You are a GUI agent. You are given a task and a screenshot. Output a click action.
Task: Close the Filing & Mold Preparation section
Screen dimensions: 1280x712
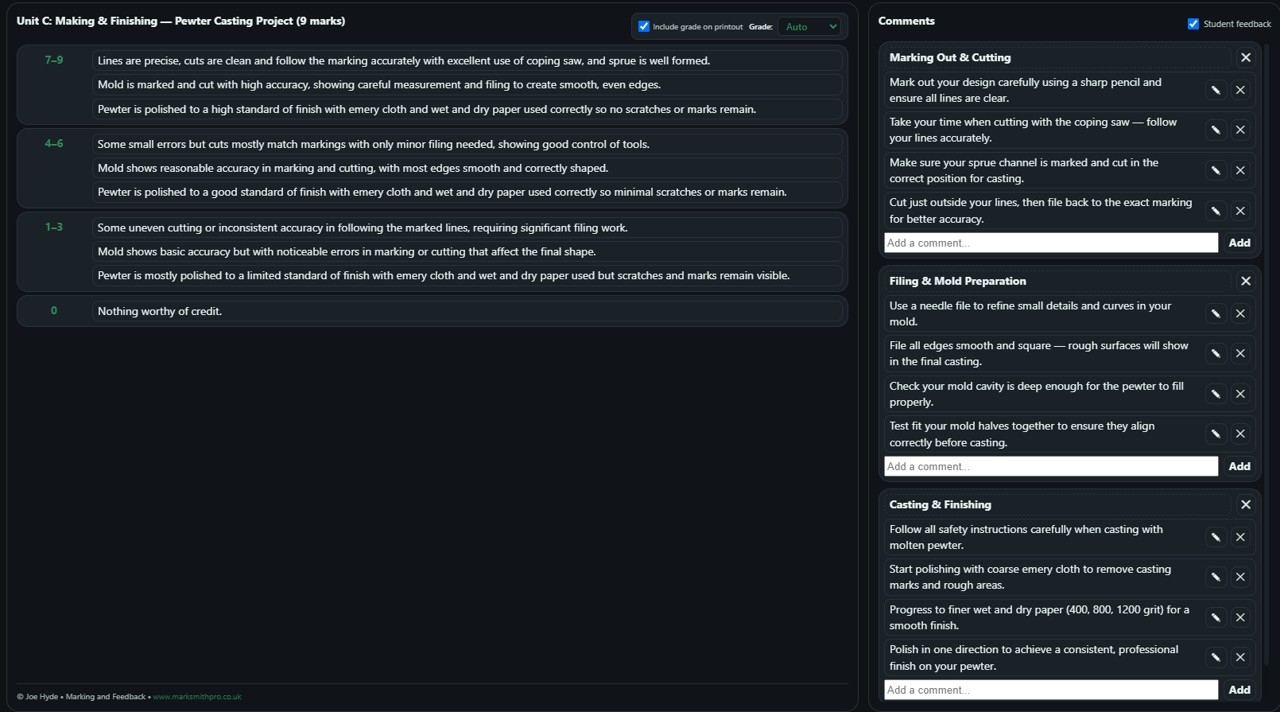point(1245,281)
